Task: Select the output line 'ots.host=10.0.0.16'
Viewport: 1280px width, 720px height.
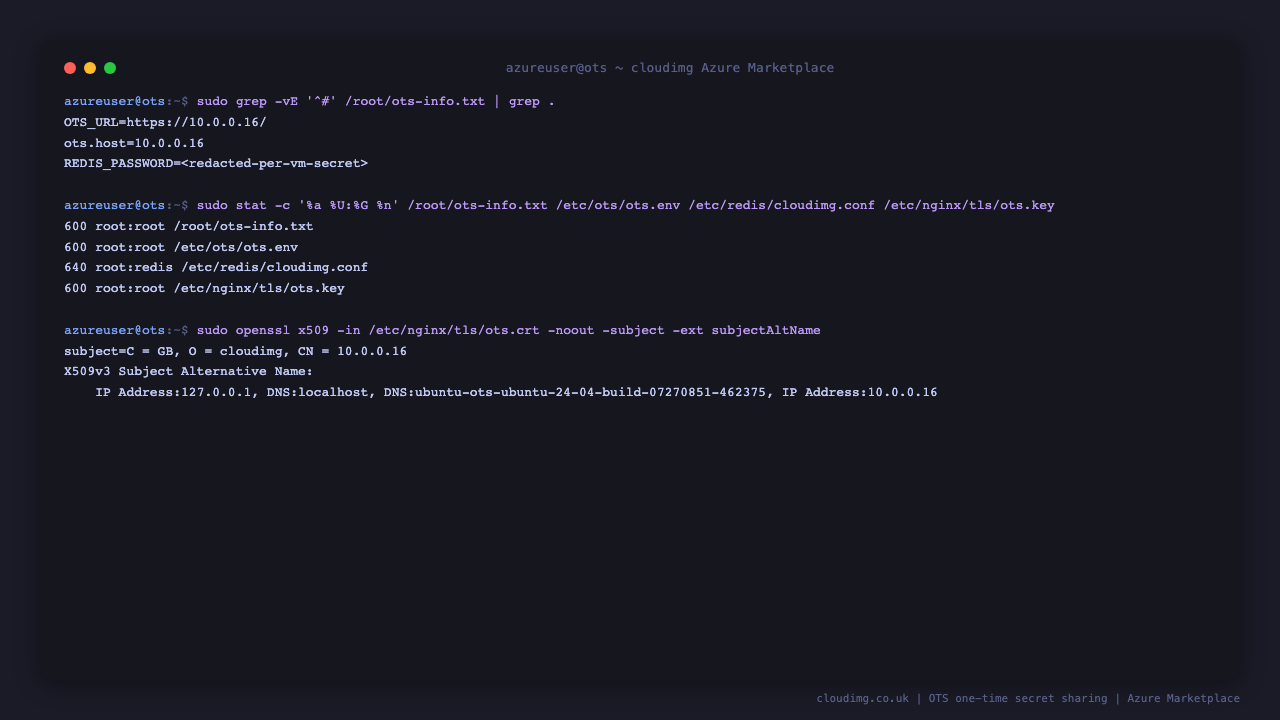Action: click(x=134, y=143)
